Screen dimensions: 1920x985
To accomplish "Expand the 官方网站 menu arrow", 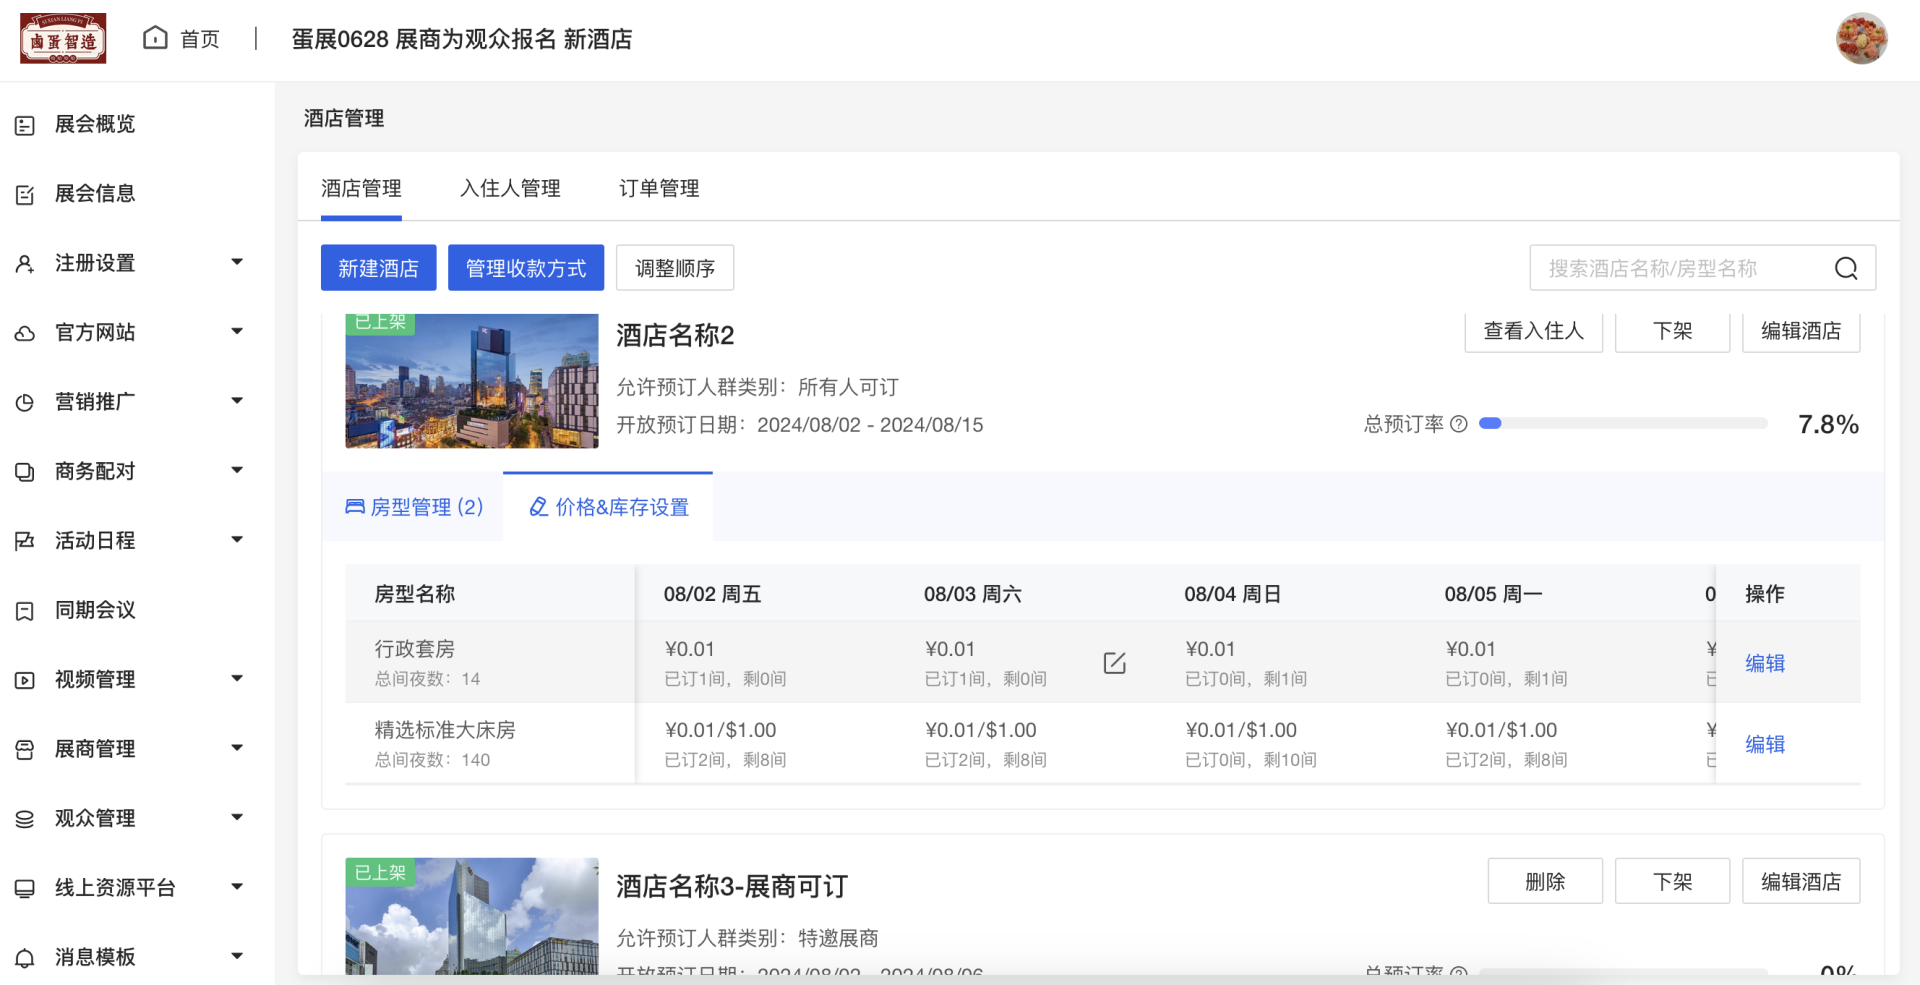I will [237, 331].
